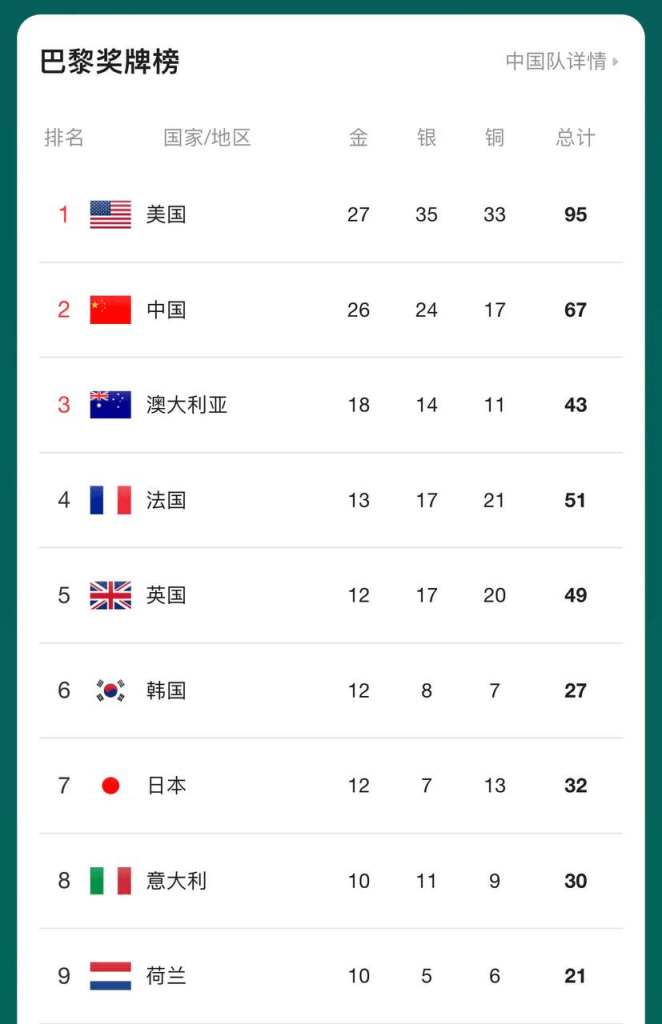Click the South Korea flag icon

tap(110, 690)
